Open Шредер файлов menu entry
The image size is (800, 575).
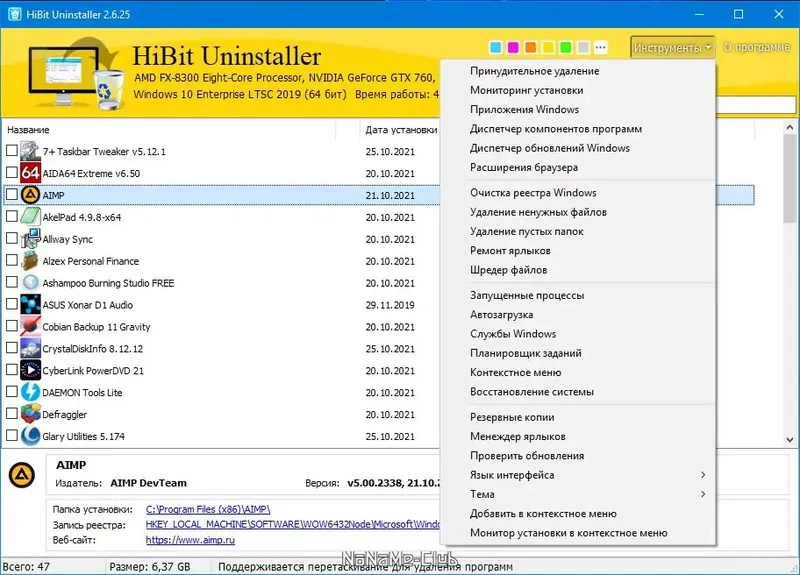point(578,270)
